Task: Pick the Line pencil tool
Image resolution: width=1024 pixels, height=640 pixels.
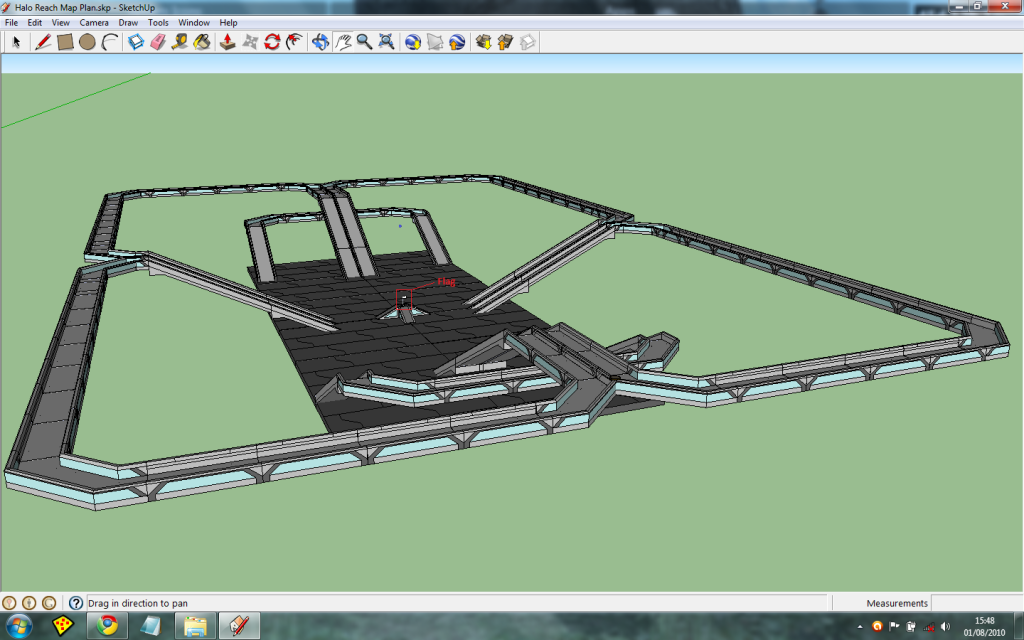Action: point(43,42)
